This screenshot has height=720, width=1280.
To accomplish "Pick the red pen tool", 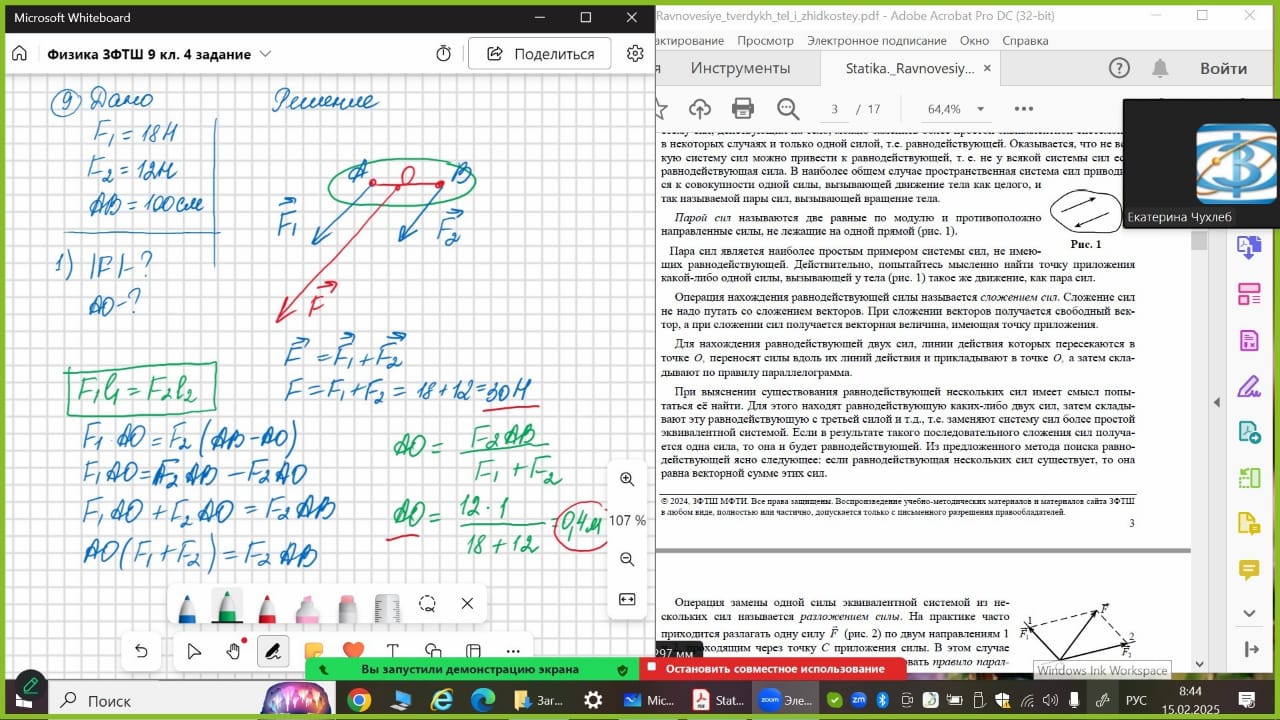I will (x=267, y=607).
